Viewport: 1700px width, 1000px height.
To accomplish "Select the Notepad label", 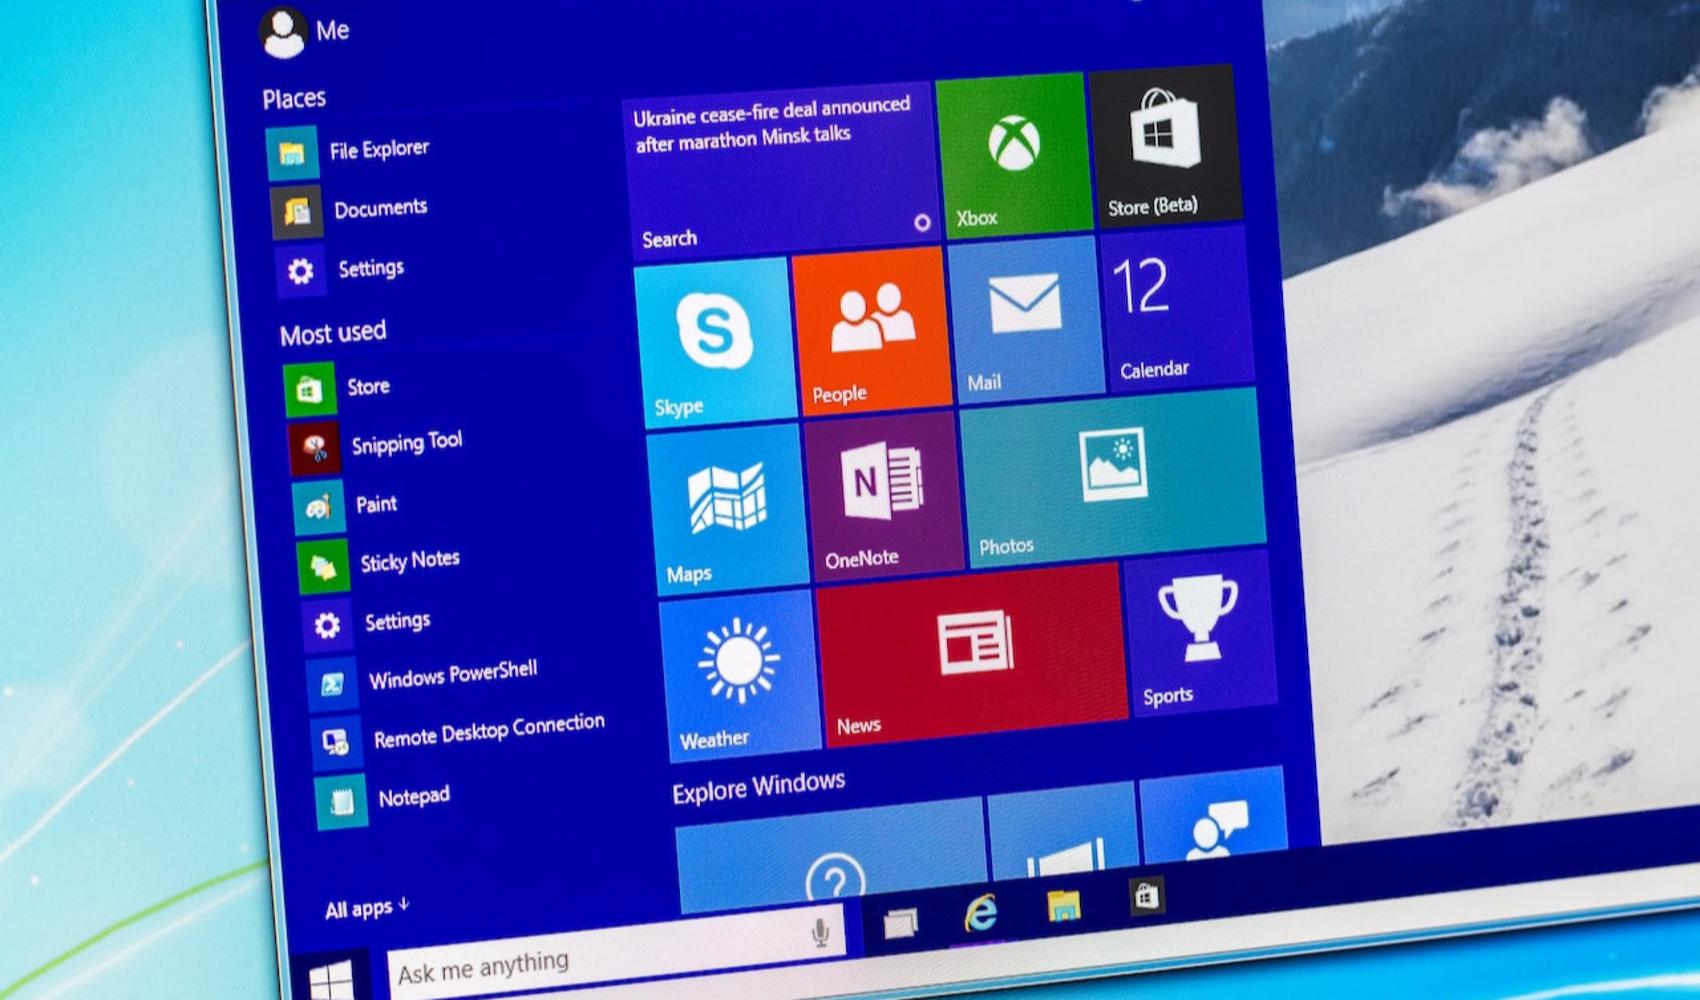I will coord(414,797).
